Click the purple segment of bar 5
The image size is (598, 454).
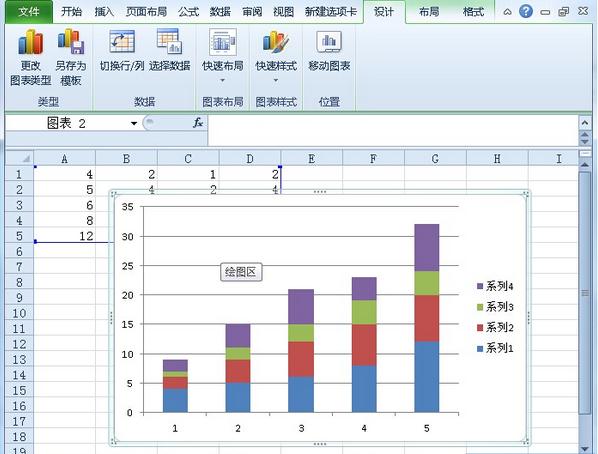click(x=426, y=248)
